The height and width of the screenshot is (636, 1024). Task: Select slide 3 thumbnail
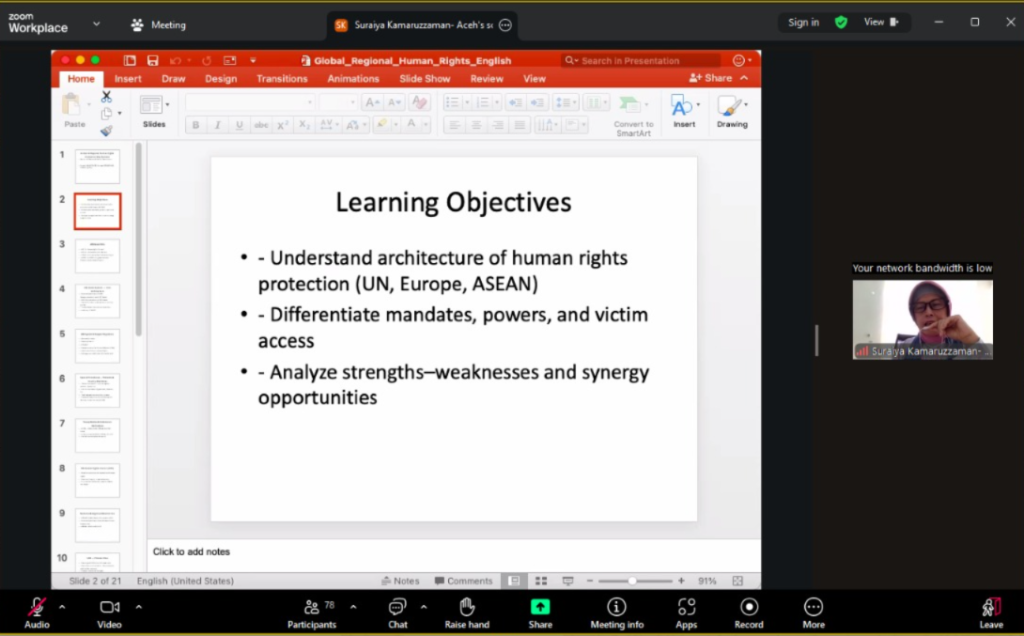click(97, 255)
